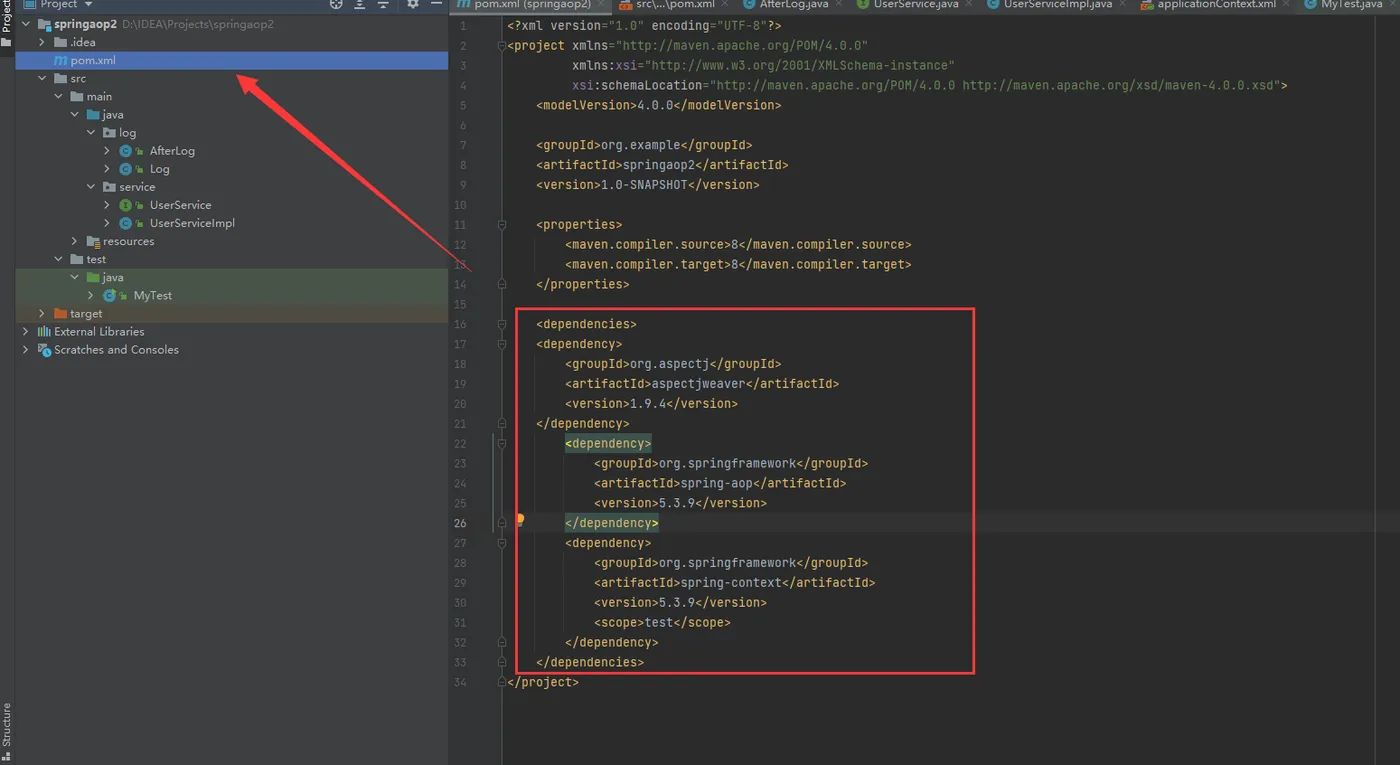Select the java folder under main

click(x=112, y=114)
